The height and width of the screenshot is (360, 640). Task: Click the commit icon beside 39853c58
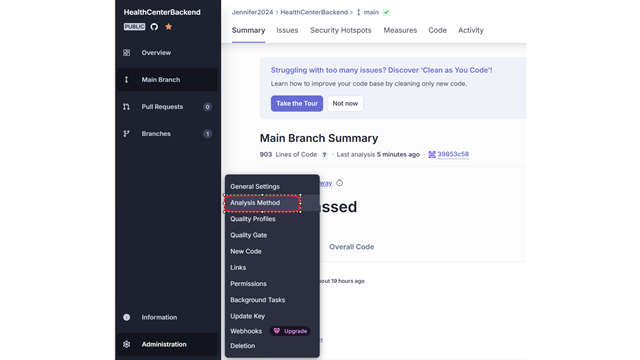tap(432, 154)
